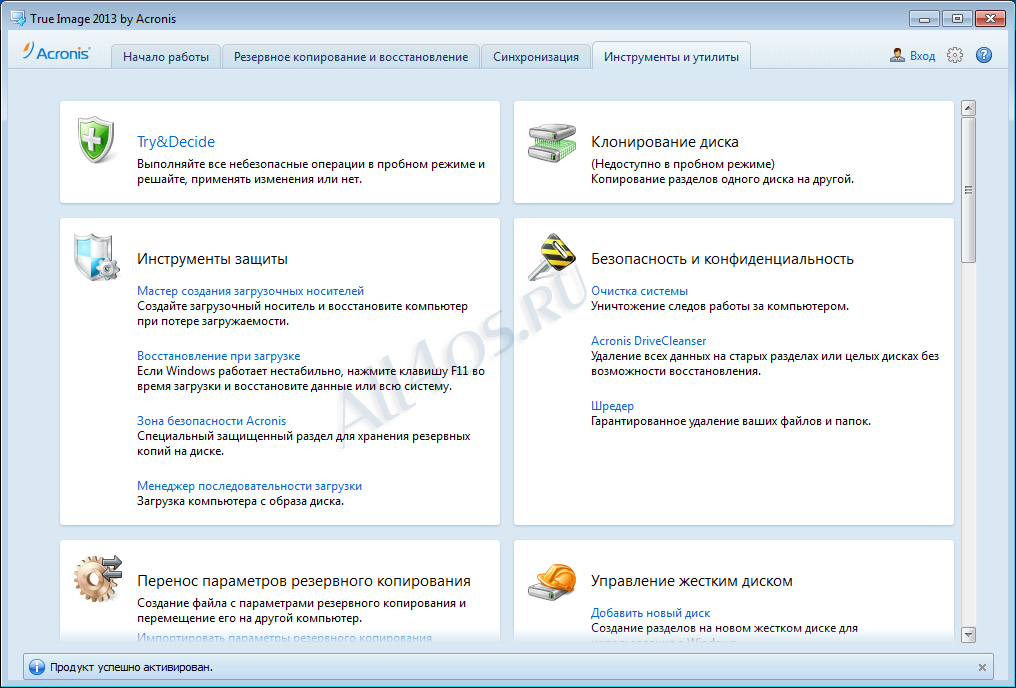
Task: Dismiss the activation notification bar
Action: click(x=982, y=667)
